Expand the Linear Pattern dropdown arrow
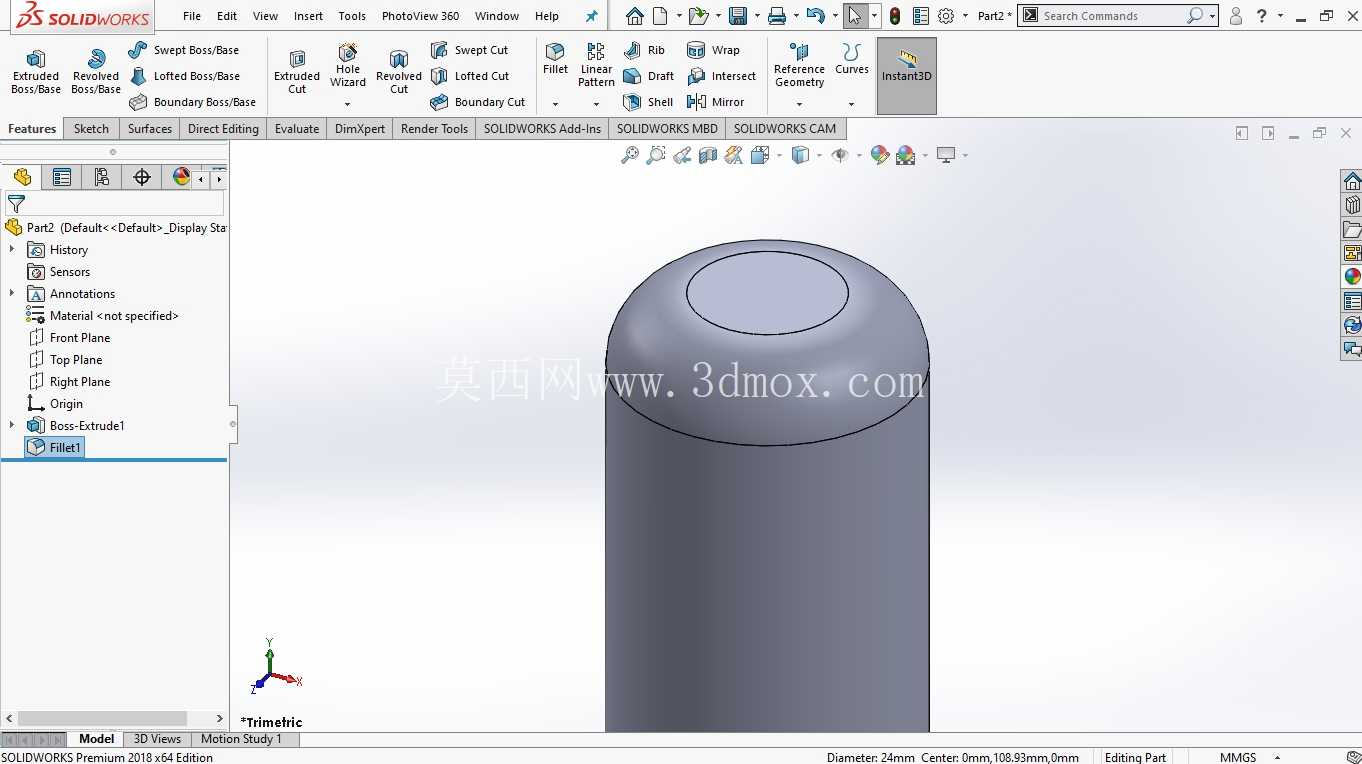Viewport: 1362px width, 764px height. [x=596, y=104]
